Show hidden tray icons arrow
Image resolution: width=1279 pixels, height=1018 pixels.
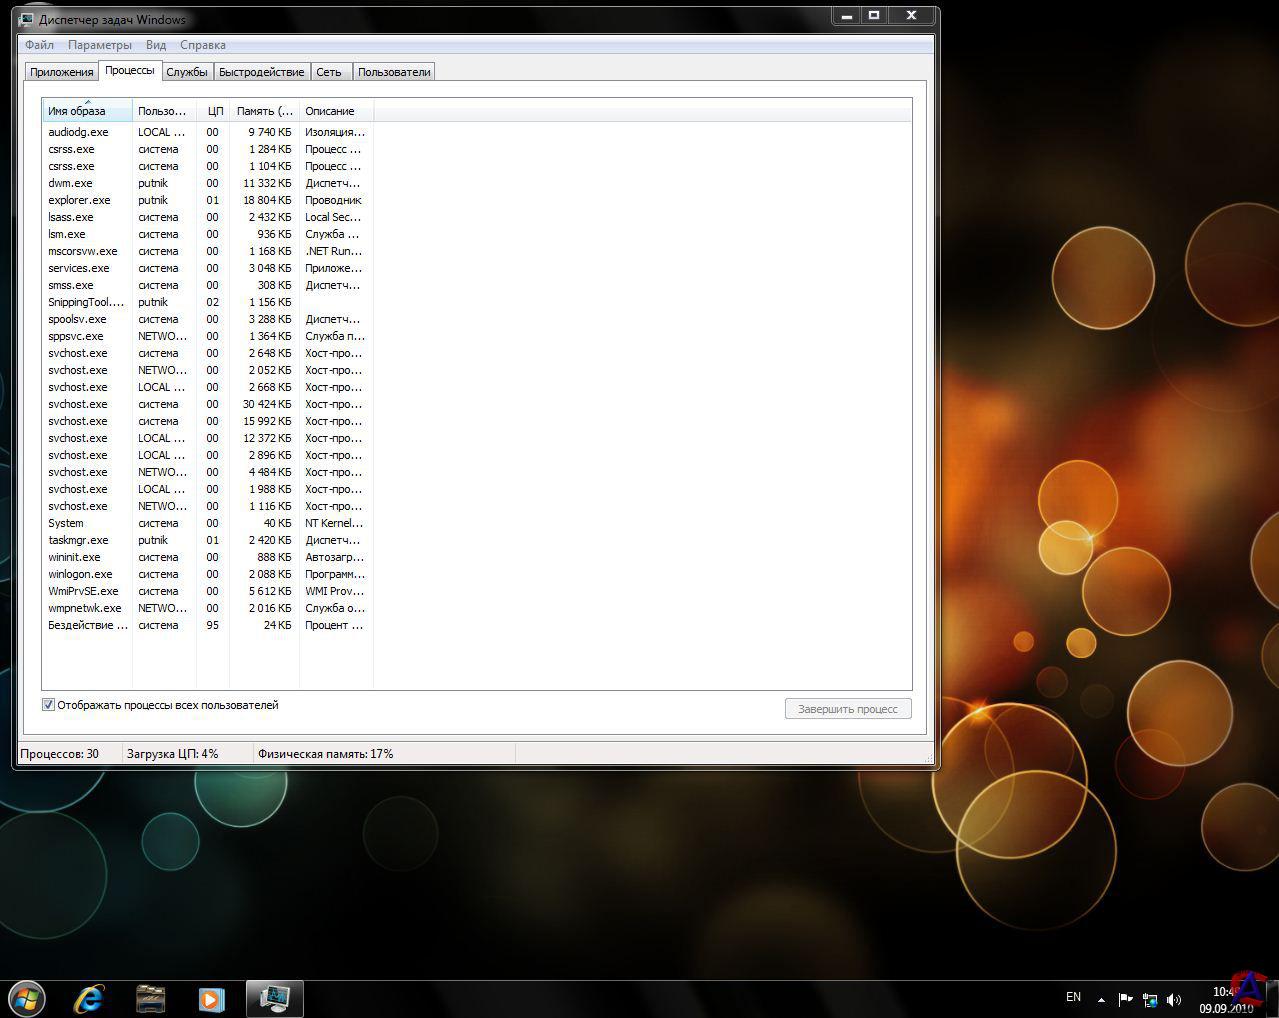(x=1101, y=999)
